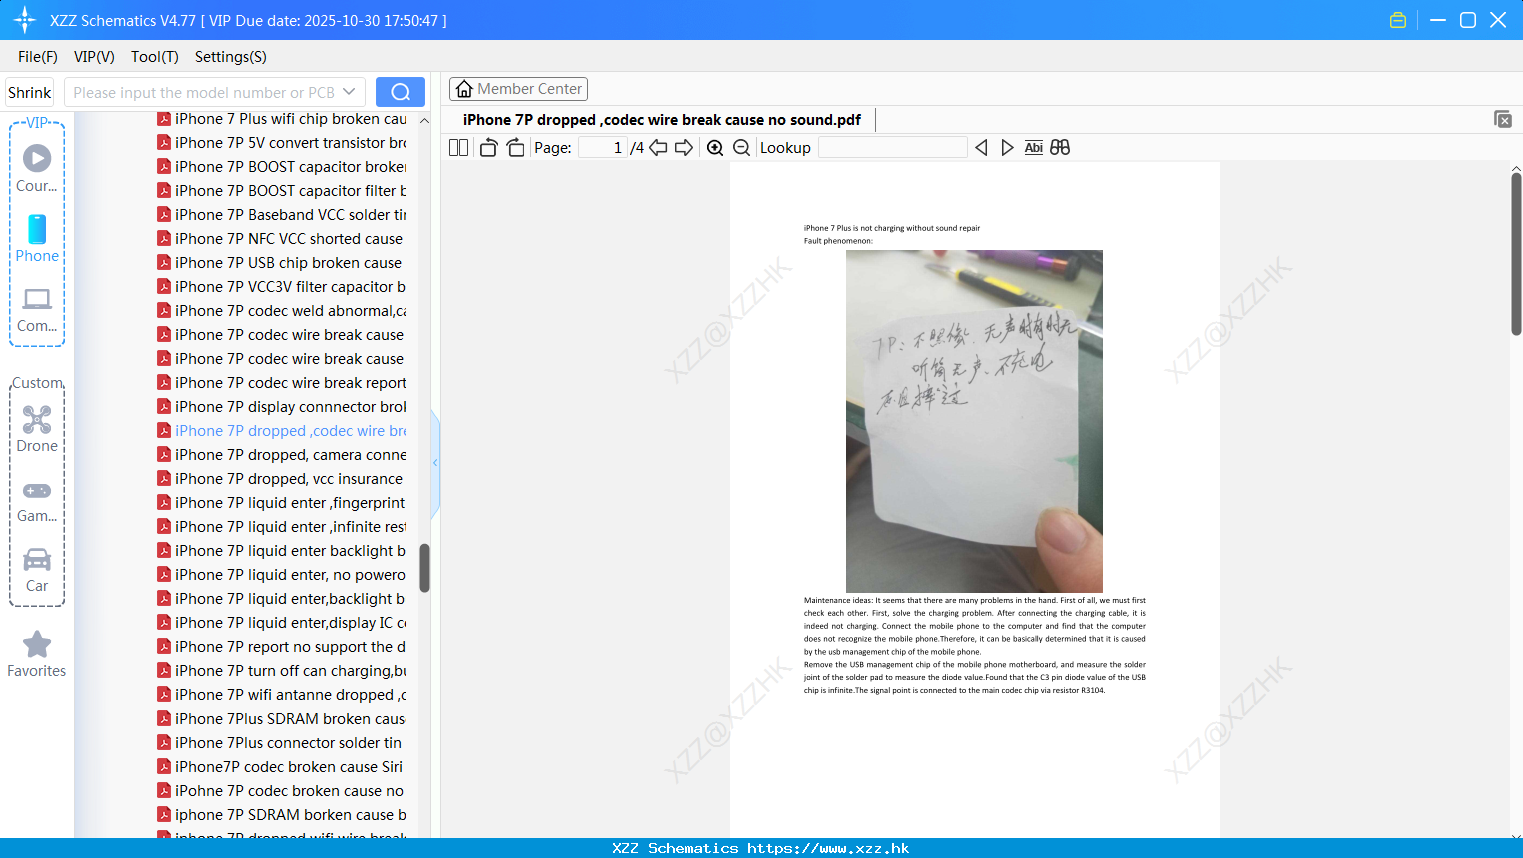Open iPhone 7P turn off can charging file
Image resolution: width=1523 pixels, height=858 pixels.
tap(282, 671)
